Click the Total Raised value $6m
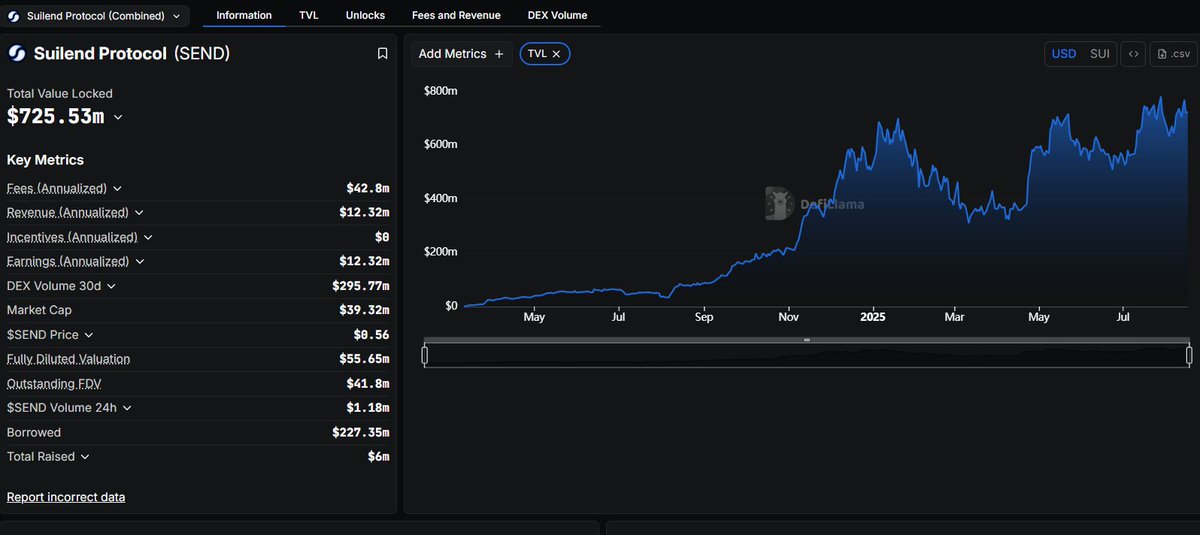This screenshot has height=535, width=1200. coord(378,457)
